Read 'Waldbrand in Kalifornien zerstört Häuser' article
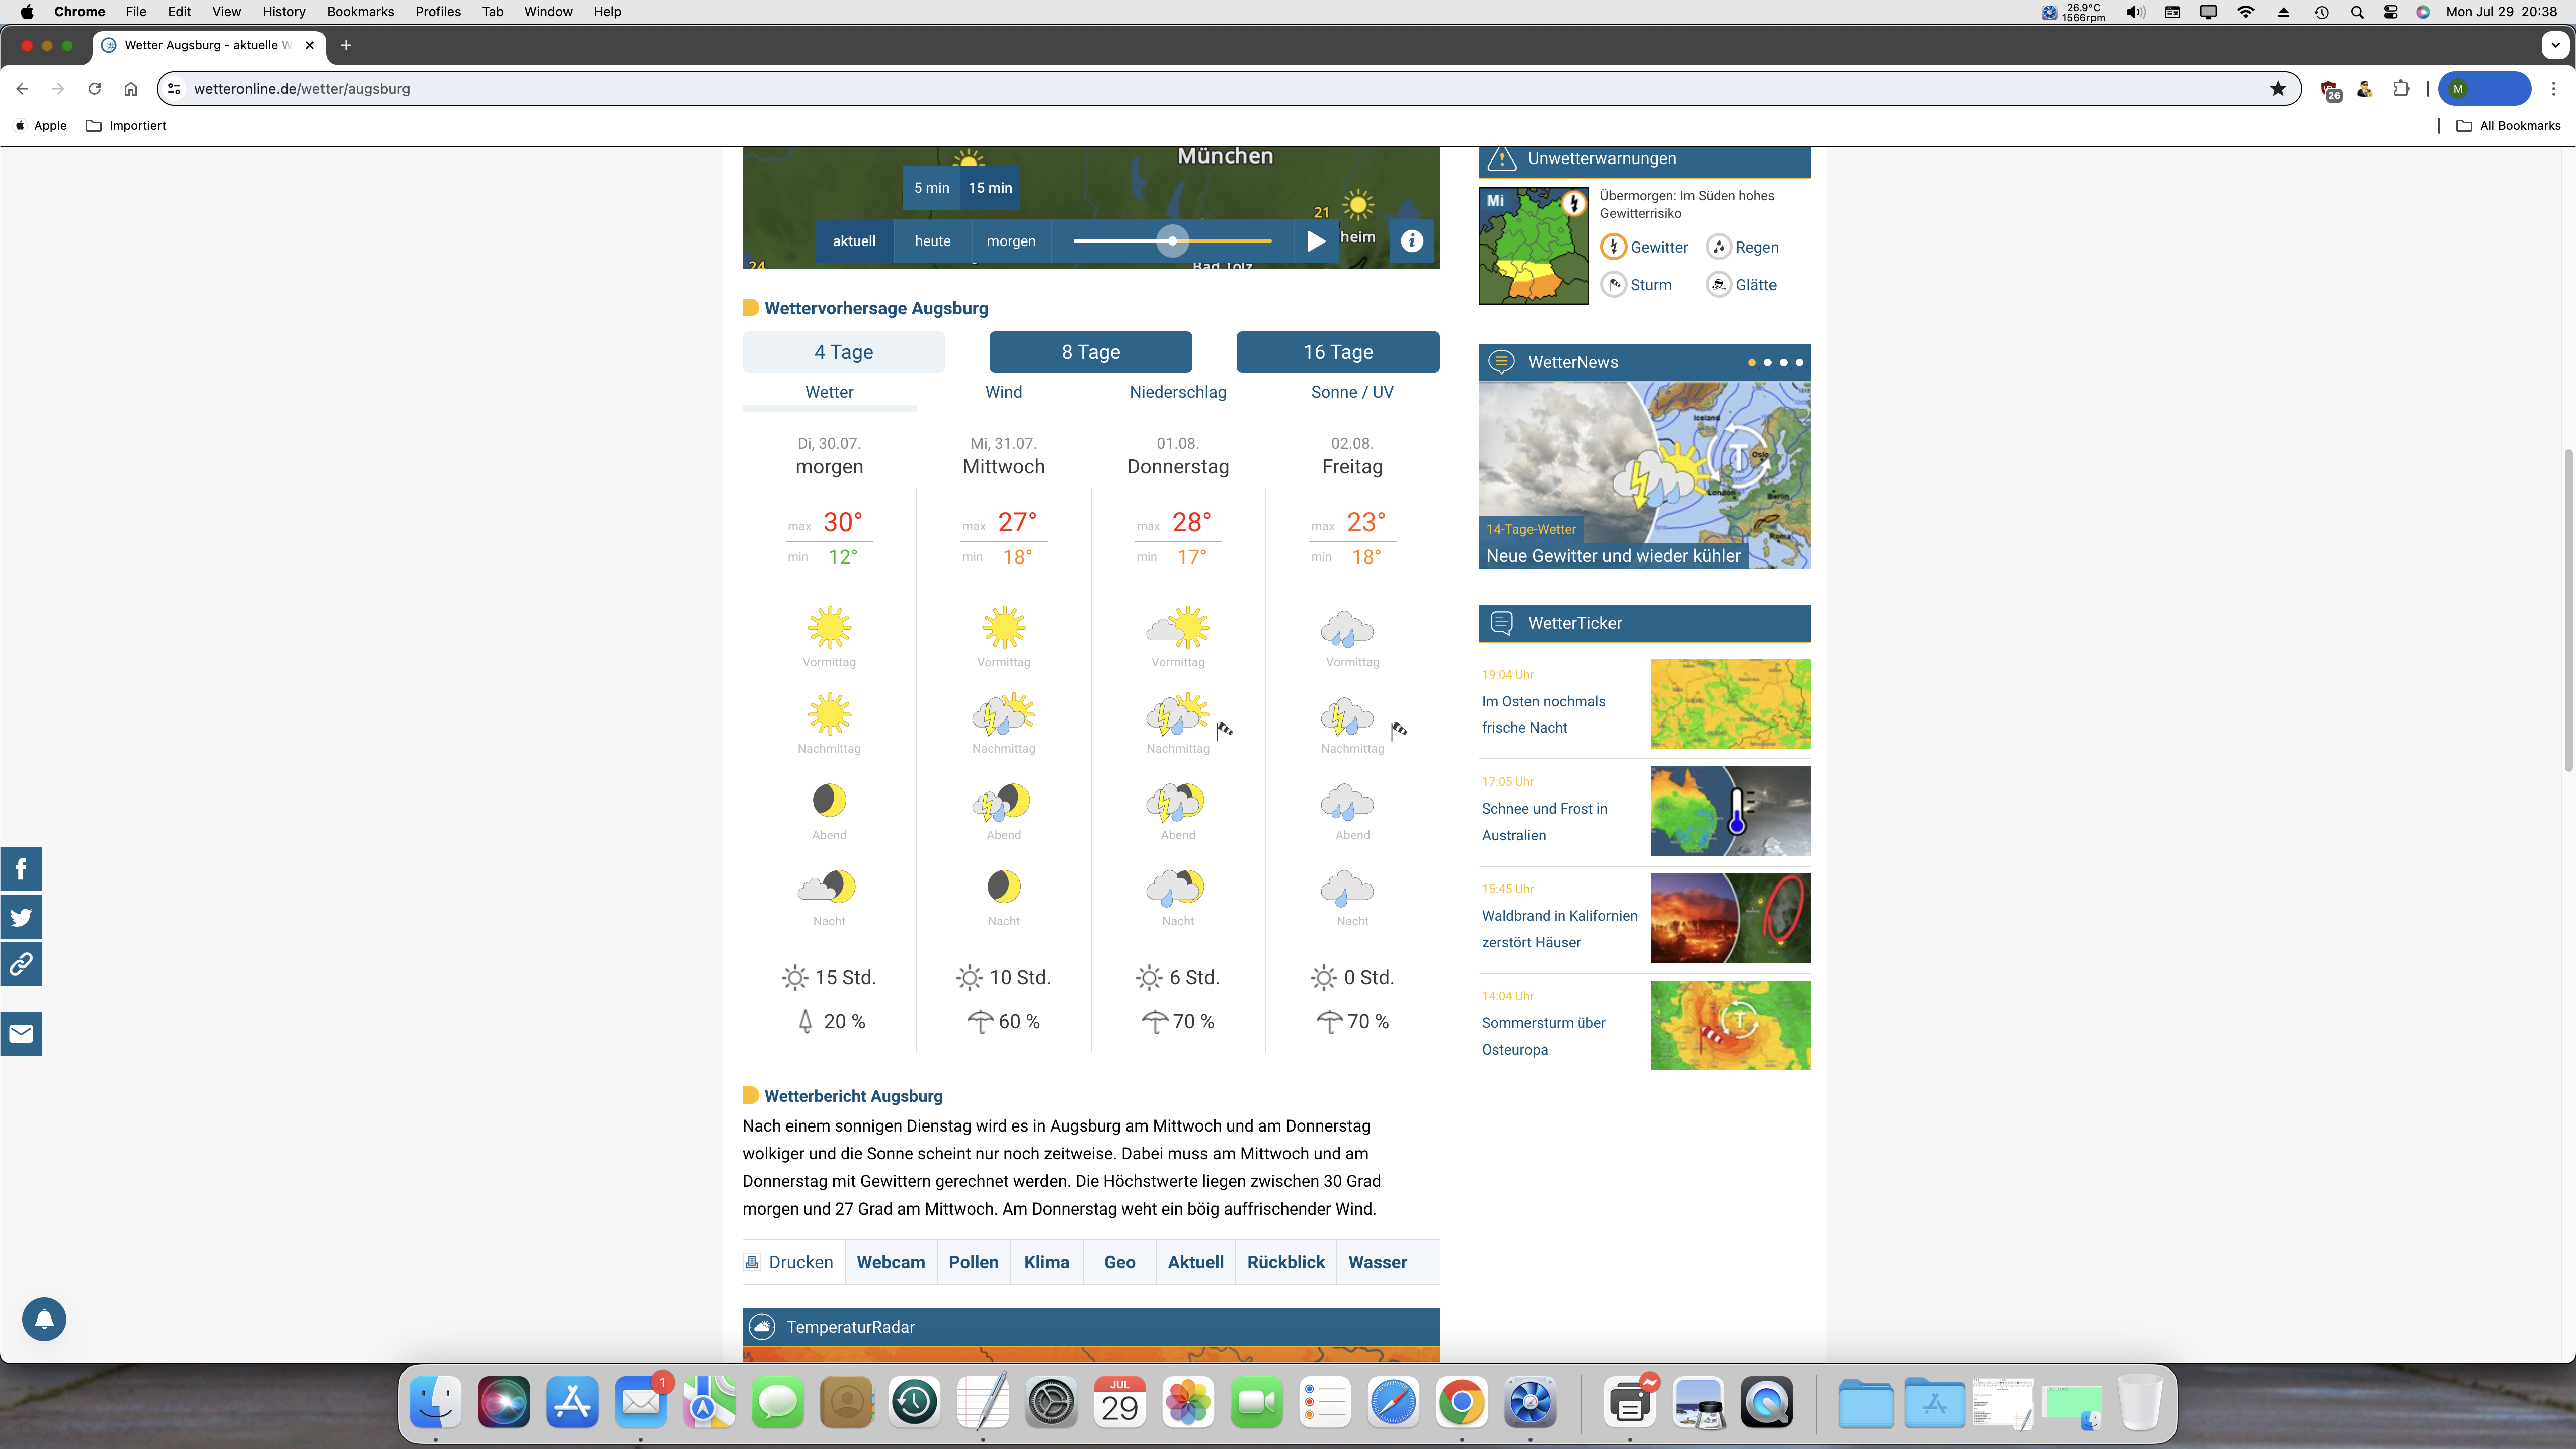 pos(1559,929)
